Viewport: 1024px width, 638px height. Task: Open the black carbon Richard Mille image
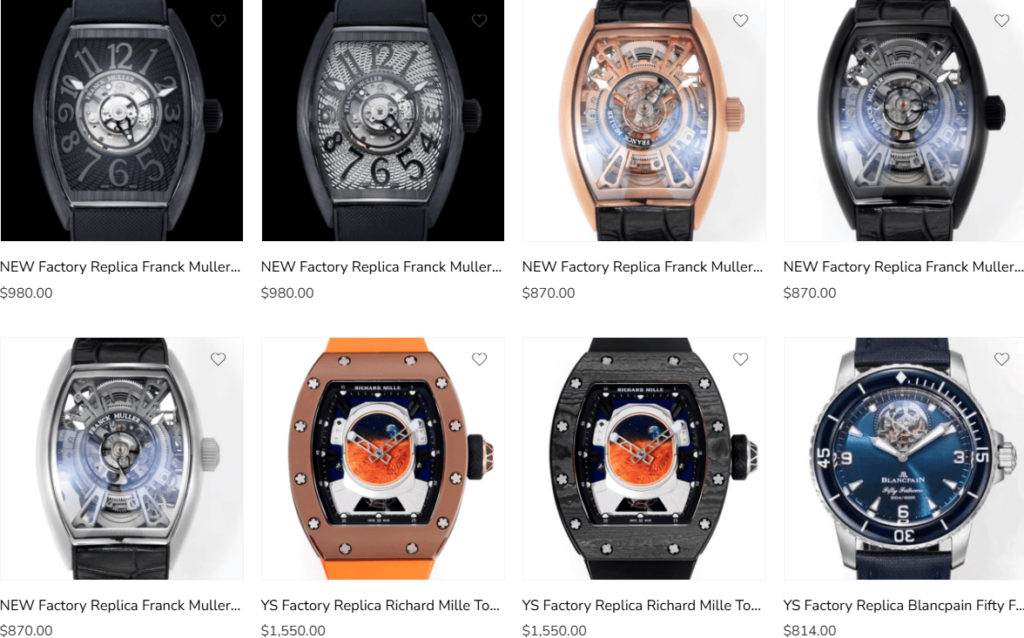click(644, 458)
